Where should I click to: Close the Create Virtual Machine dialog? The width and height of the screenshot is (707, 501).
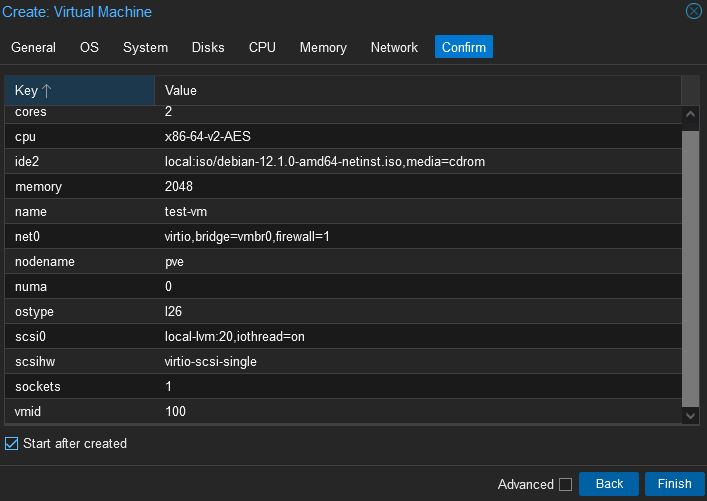[693, 12]
